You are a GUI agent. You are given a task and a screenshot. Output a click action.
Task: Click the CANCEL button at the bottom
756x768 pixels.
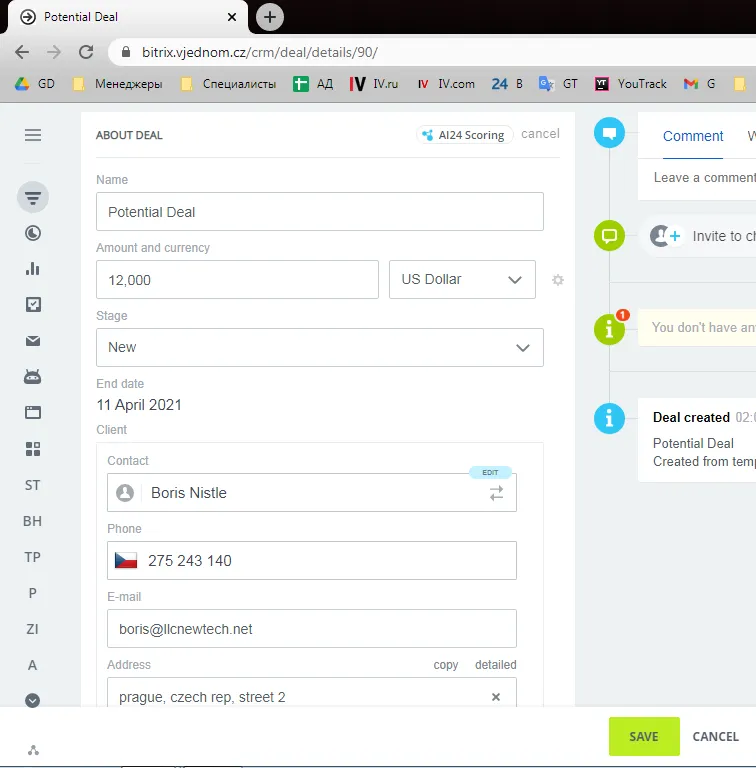click(x=715, y=737)
